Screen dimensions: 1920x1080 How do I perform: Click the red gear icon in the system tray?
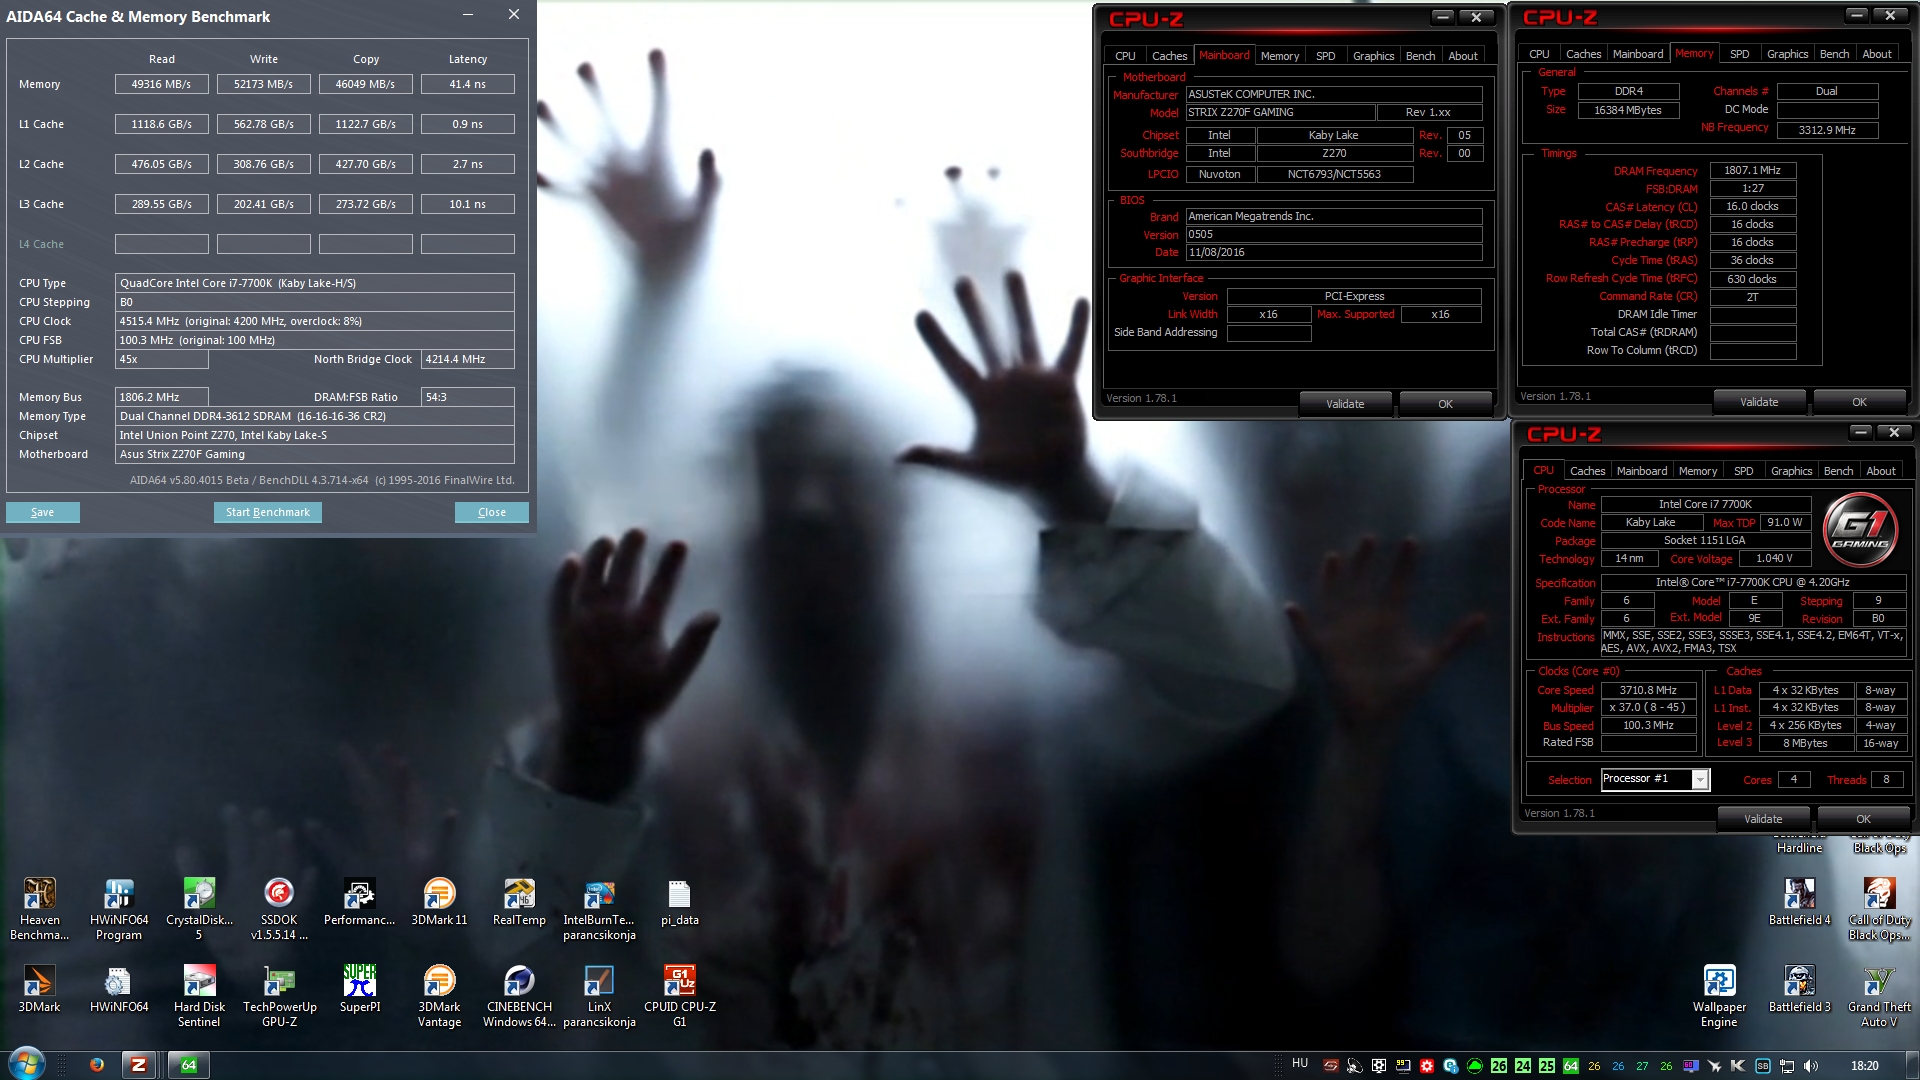[x=1427, y=1066]
